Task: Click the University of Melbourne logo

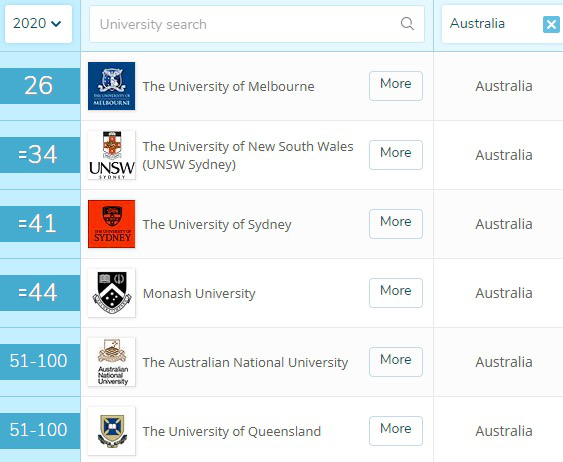Action: 112,86
